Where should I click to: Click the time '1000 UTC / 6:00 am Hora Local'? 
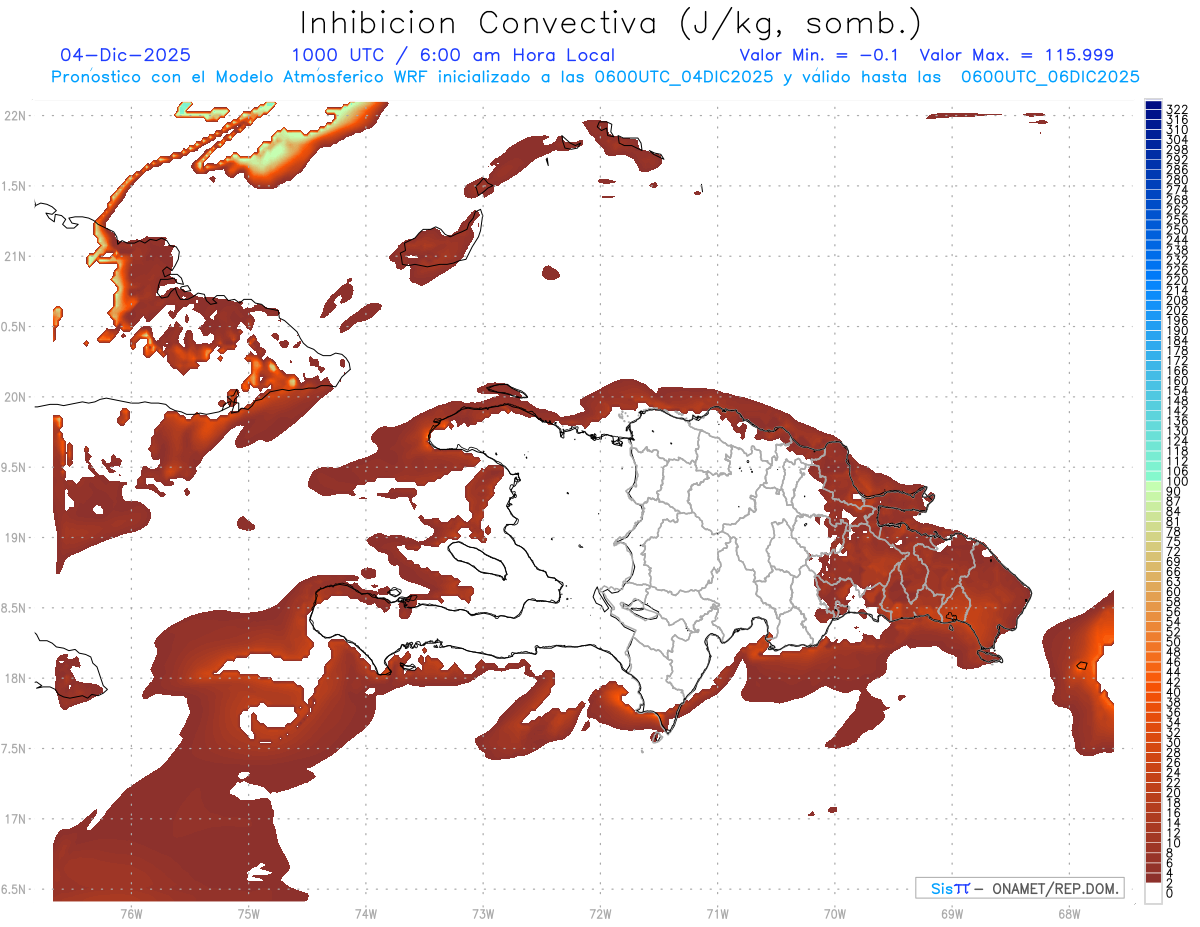[x=453, y=56]
